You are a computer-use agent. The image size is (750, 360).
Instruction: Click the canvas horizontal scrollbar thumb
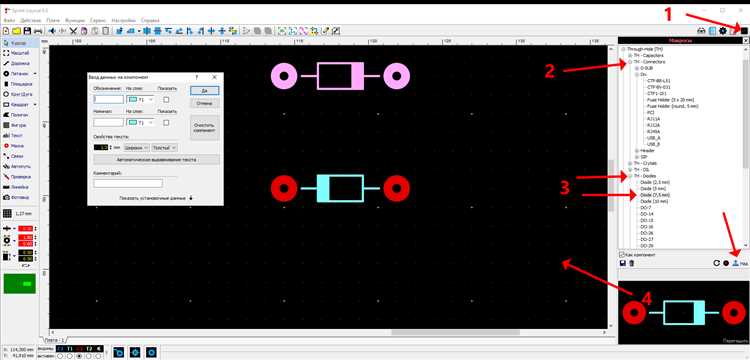(455, 332)
